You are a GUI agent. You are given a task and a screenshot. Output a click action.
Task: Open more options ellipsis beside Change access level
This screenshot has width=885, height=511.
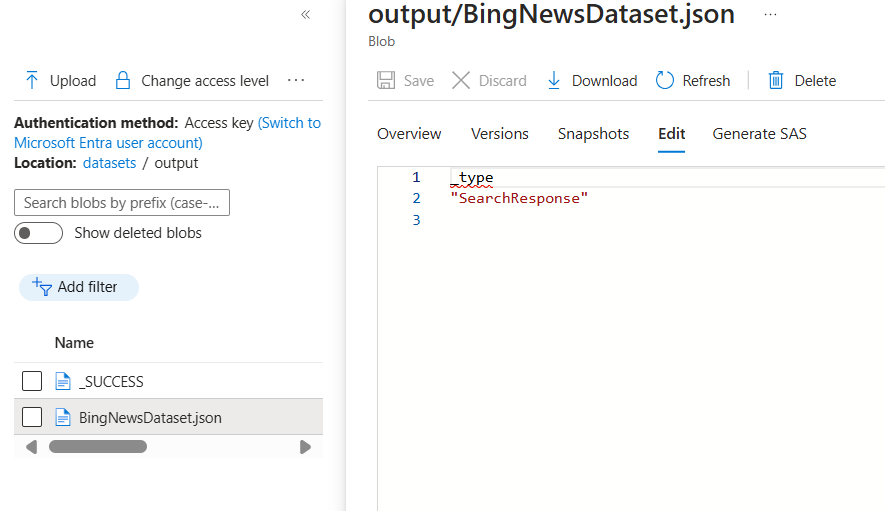click(296, 81)
